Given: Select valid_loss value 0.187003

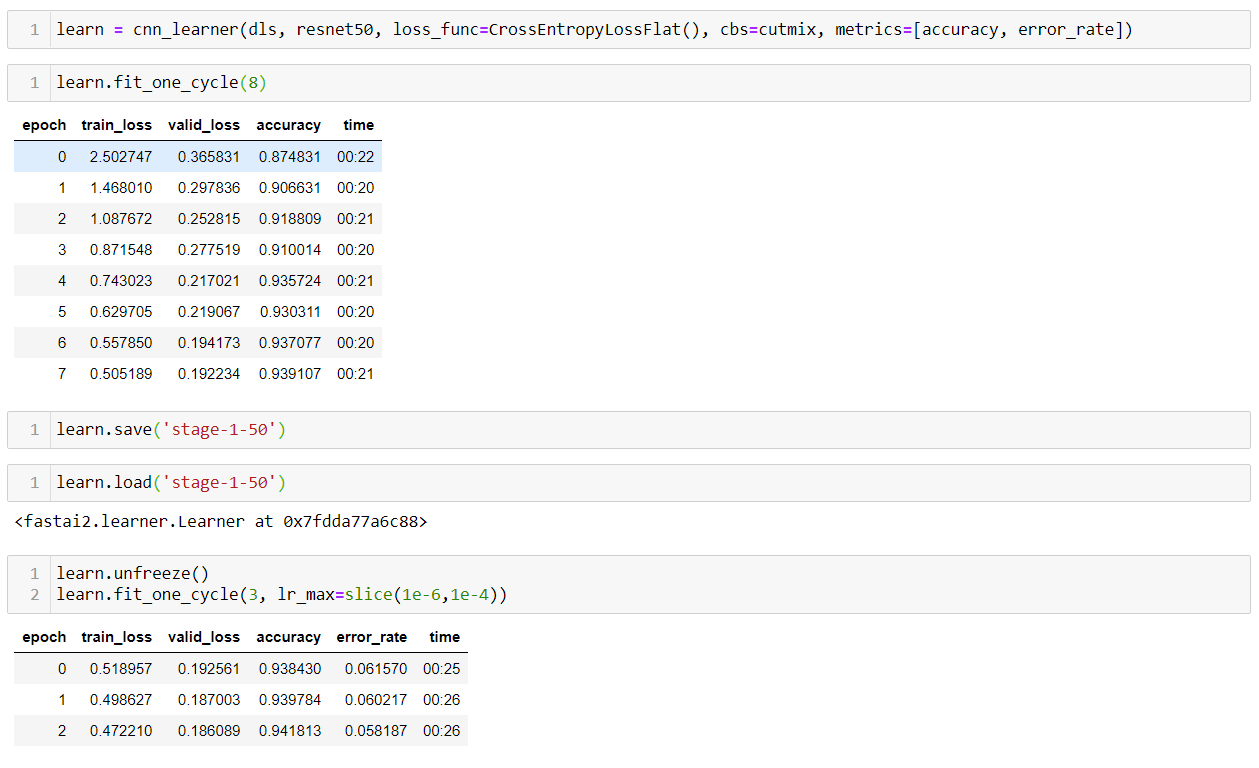Looking at the screenshot, I should [209, 700].
